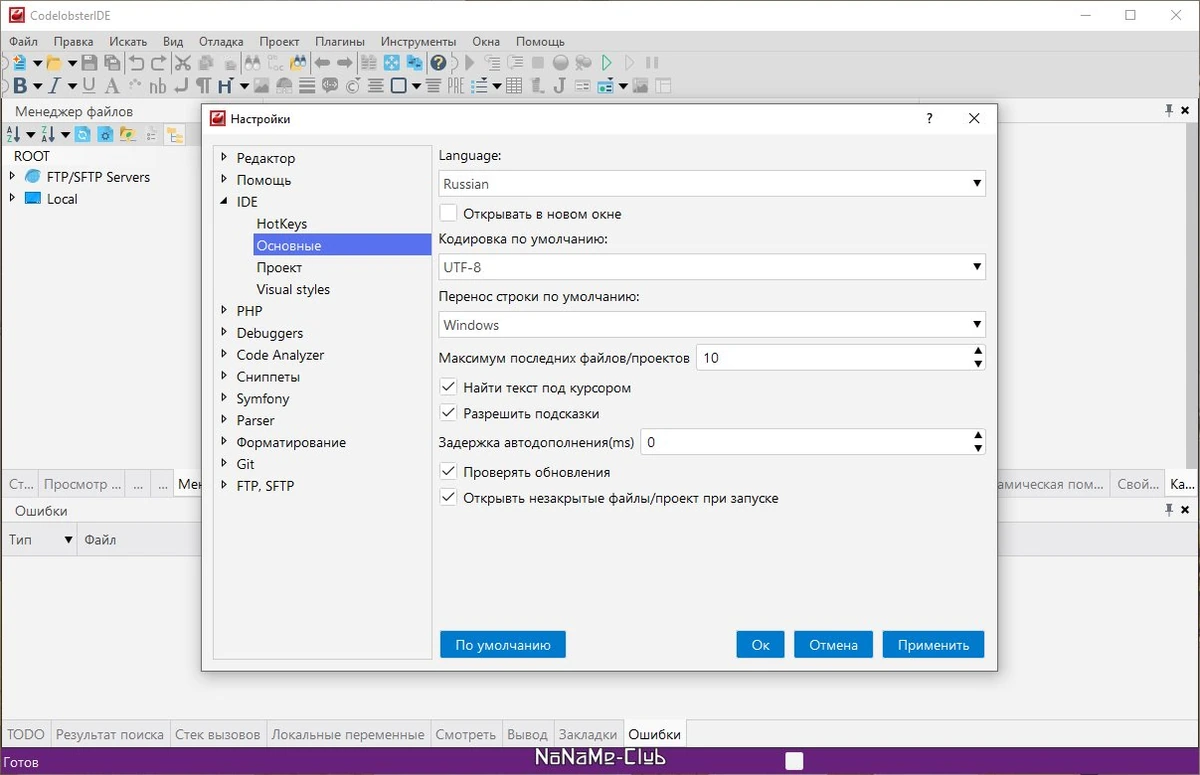
Task: Click the Underline U formatting icon
Action: [89, 86]
